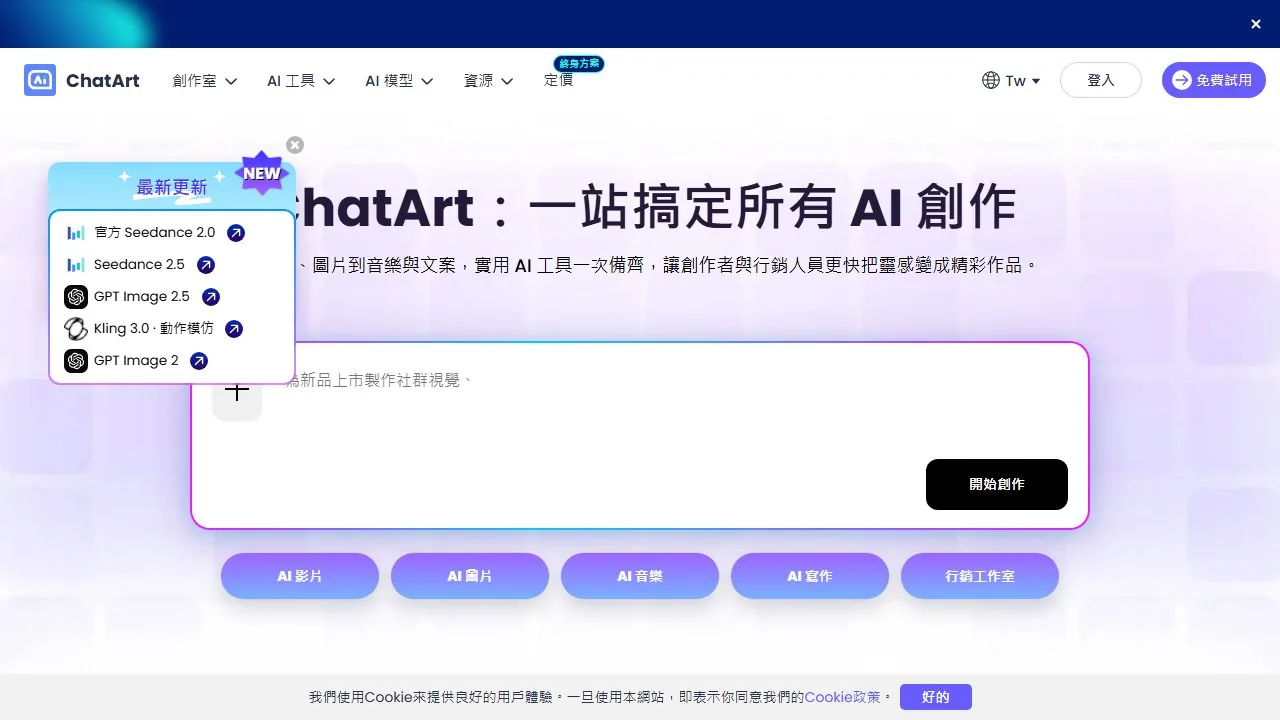Select the AI 寫作 tab

click(x=810, y=576)
